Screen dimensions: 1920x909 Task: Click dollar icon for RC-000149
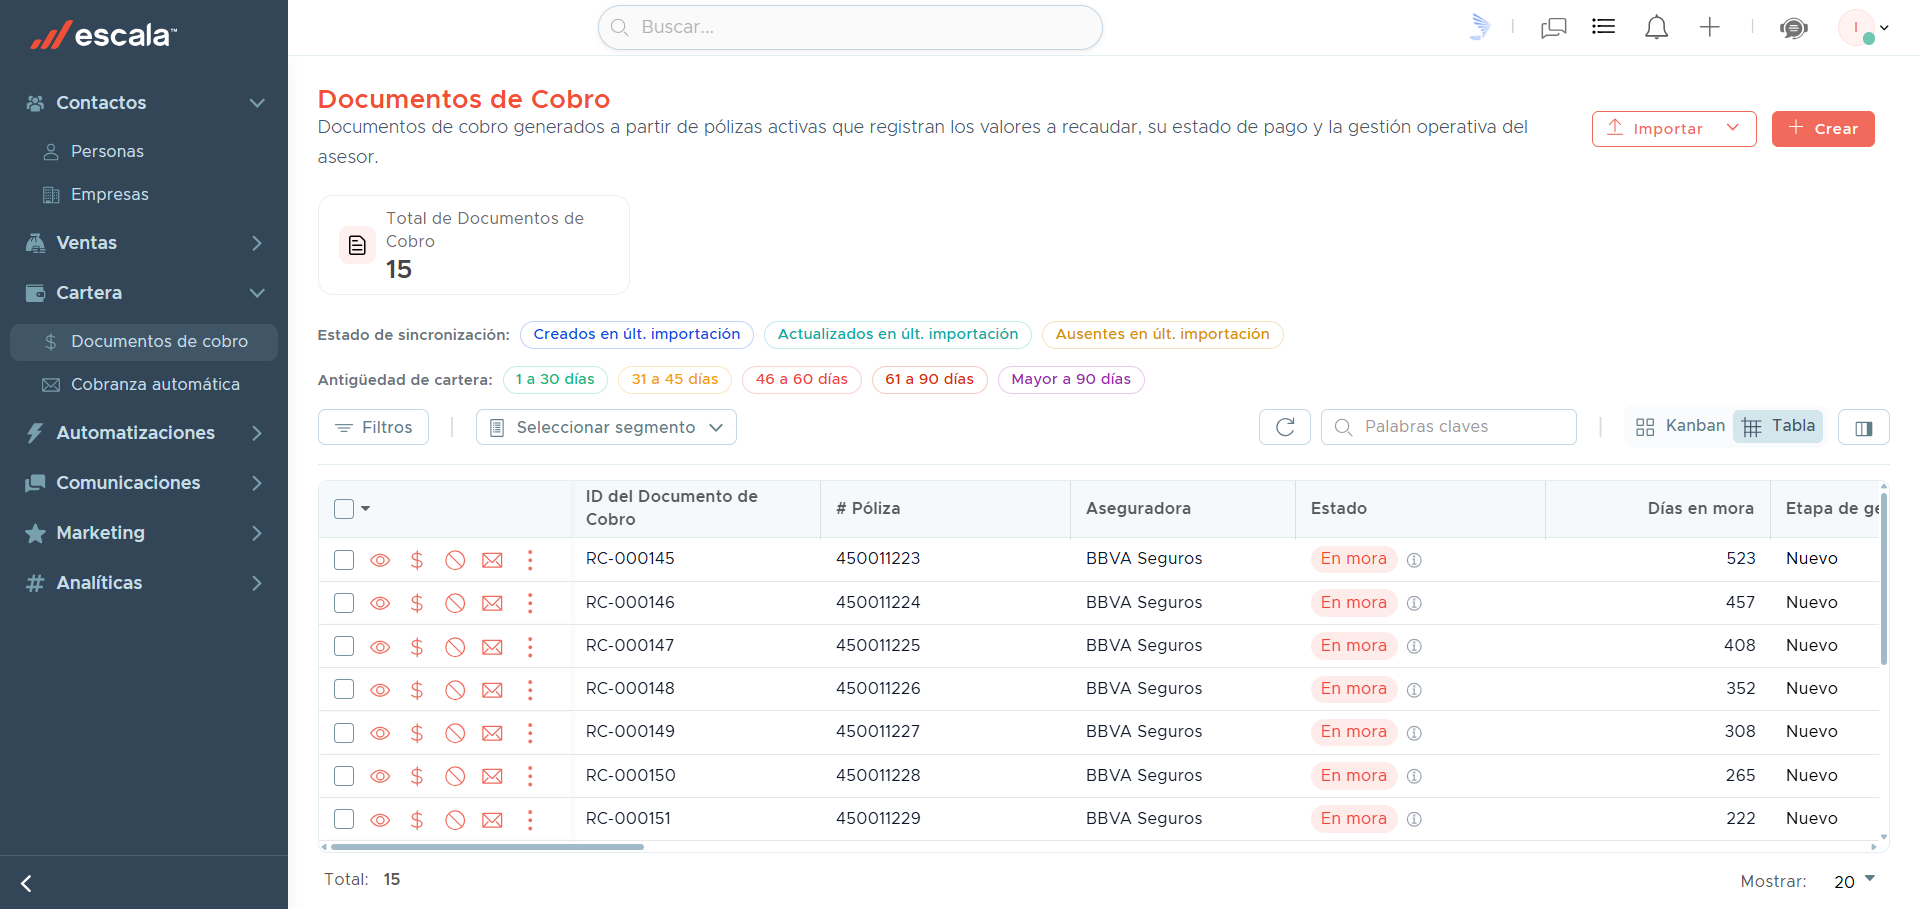[x=417, y=733]
